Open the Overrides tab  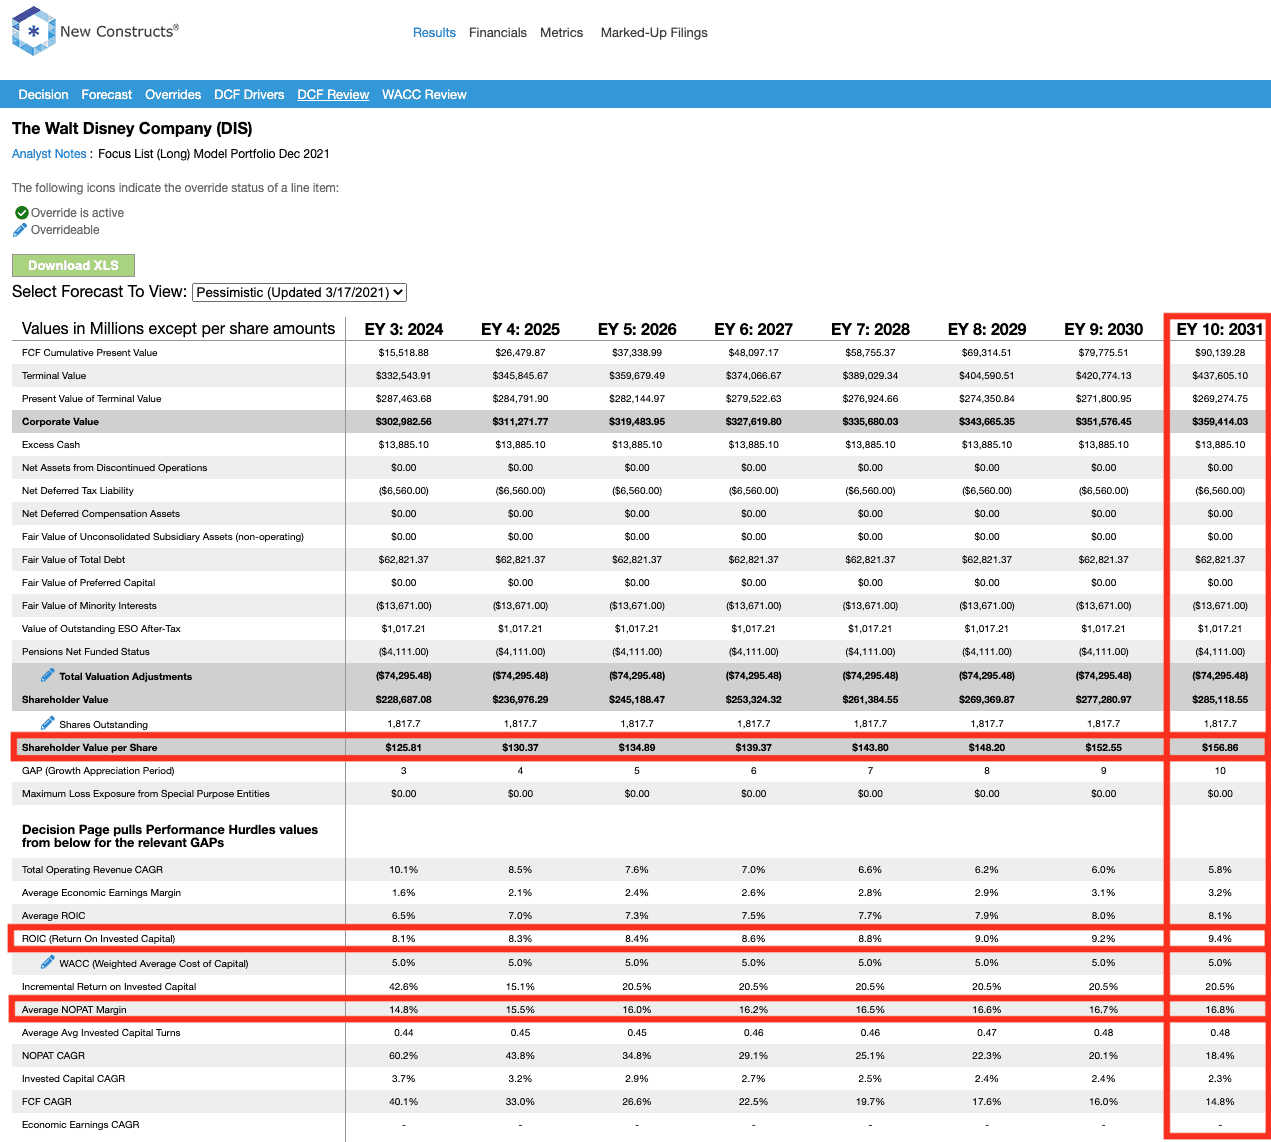click(173, 95)
